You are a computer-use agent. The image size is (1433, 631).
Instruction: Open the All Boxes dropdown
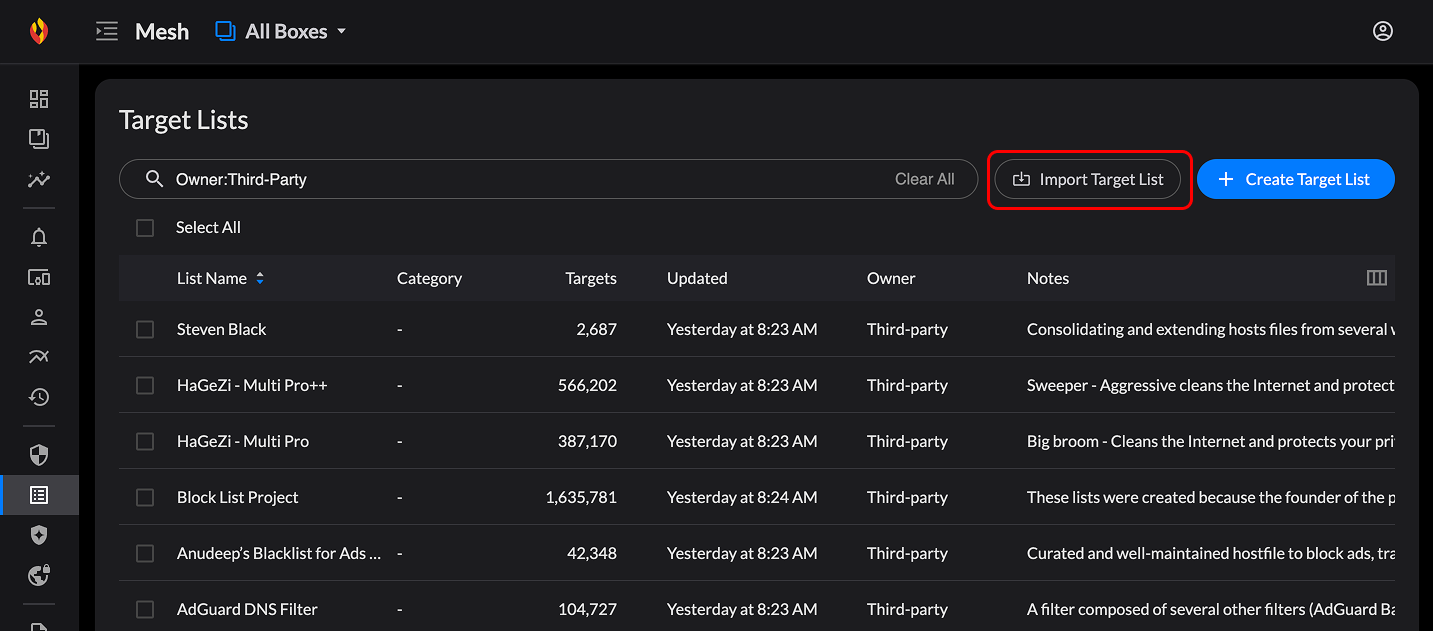coord(281,32)
